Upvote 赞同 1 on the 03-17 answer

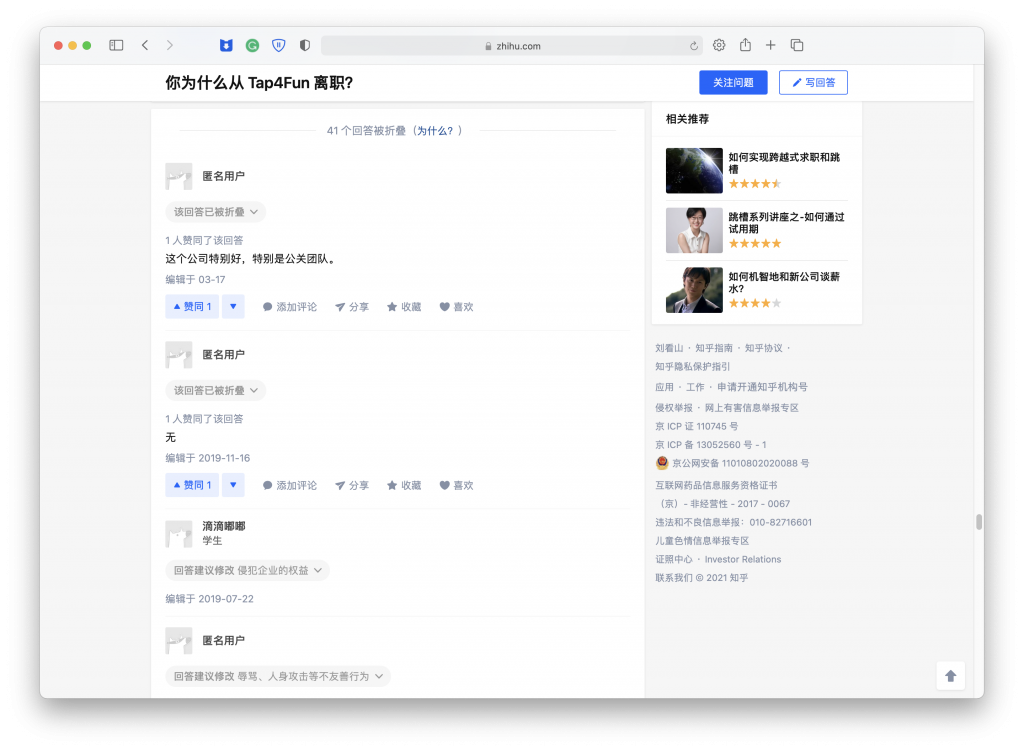point(192,306)
